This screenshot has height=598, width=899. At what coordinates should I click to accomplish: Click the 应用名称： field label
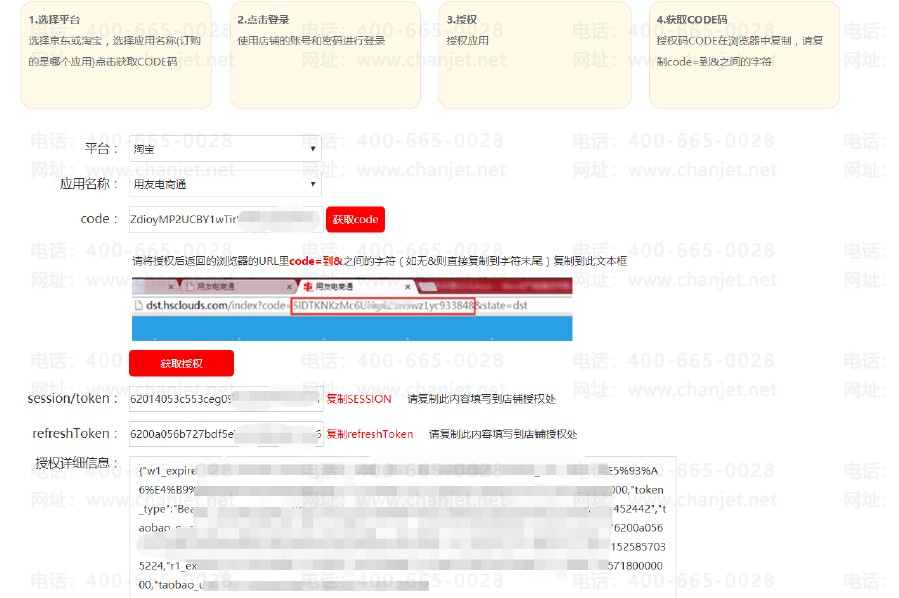click(89, 184)
